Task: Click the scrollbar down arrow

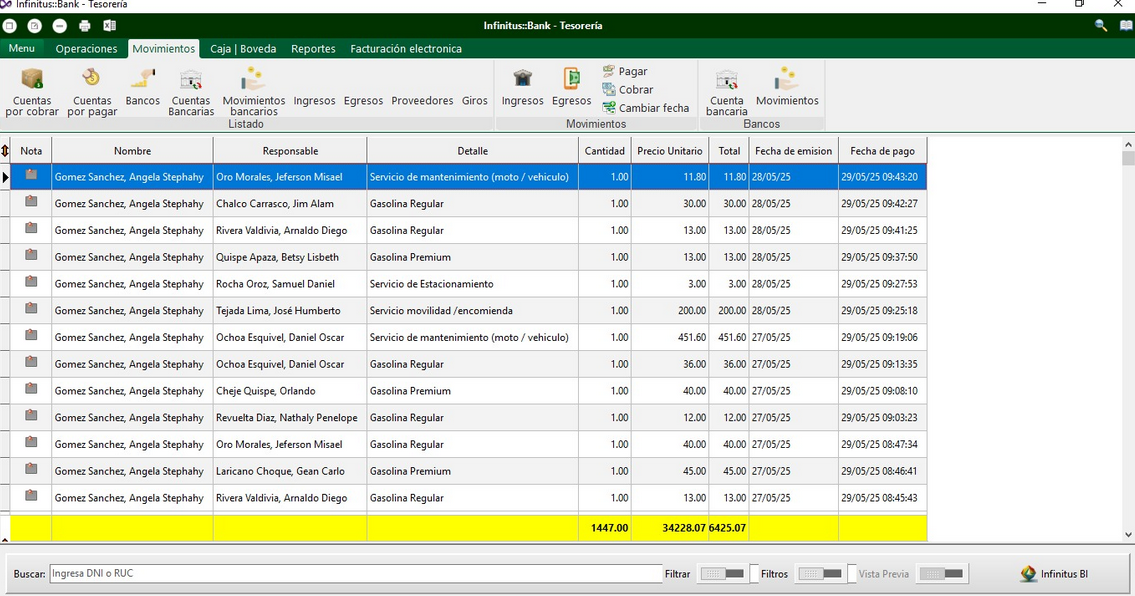Action: click(x=1128, y=535)
